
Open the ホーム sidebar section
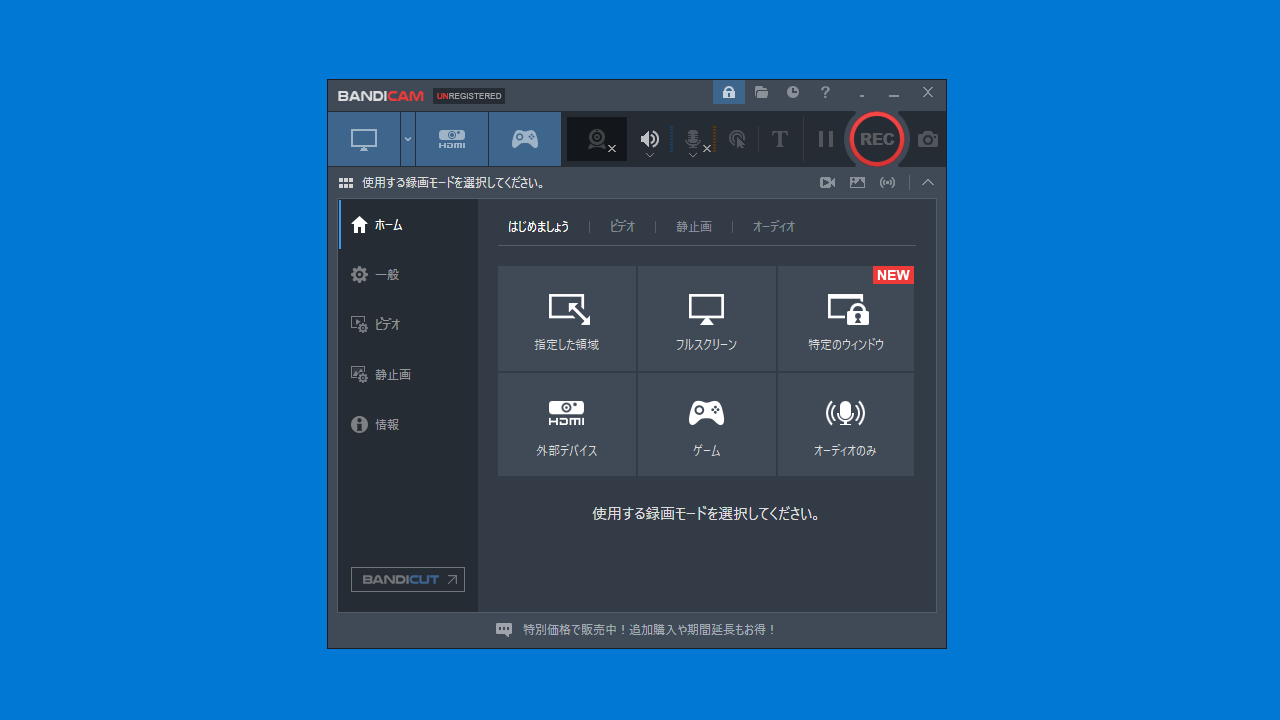click(x=408, y=225)
